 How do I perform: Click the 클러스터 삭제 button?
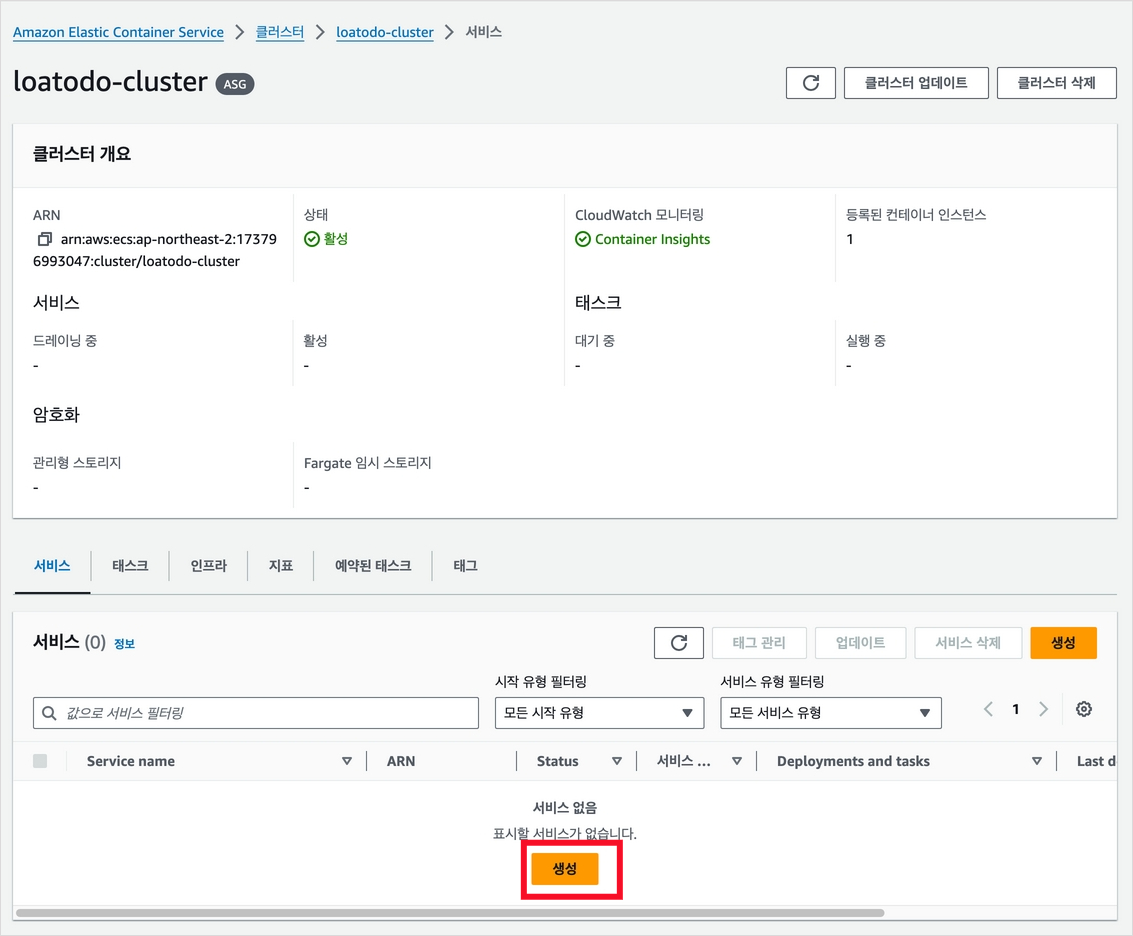[x=1056, y=83]
